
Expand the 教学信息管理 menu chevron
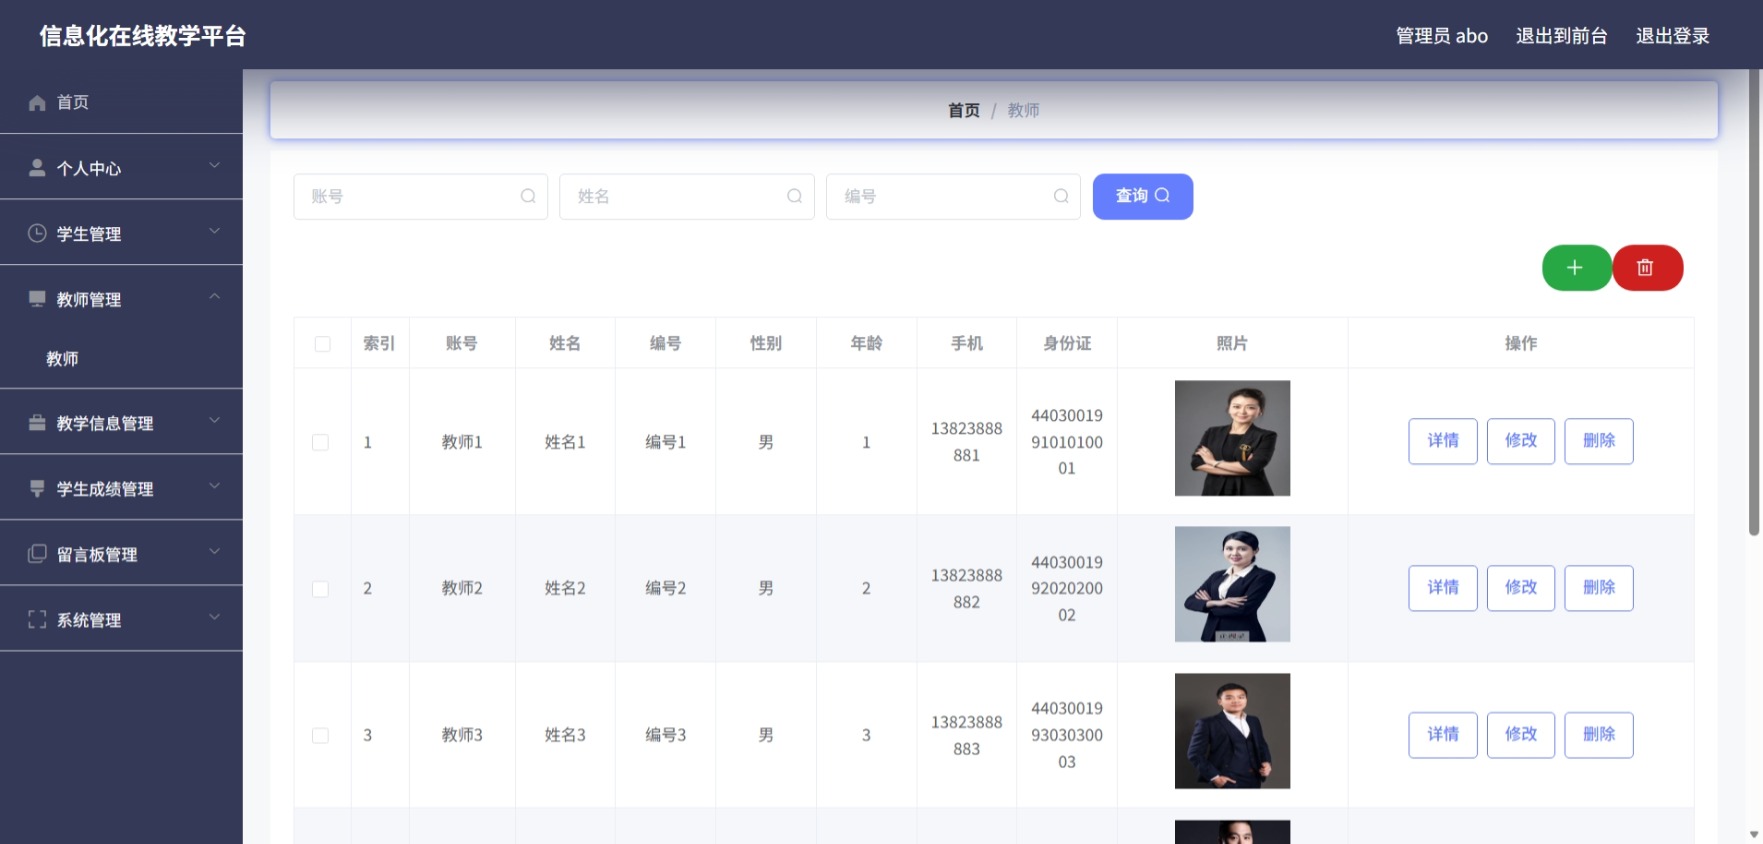pos(214,421)
